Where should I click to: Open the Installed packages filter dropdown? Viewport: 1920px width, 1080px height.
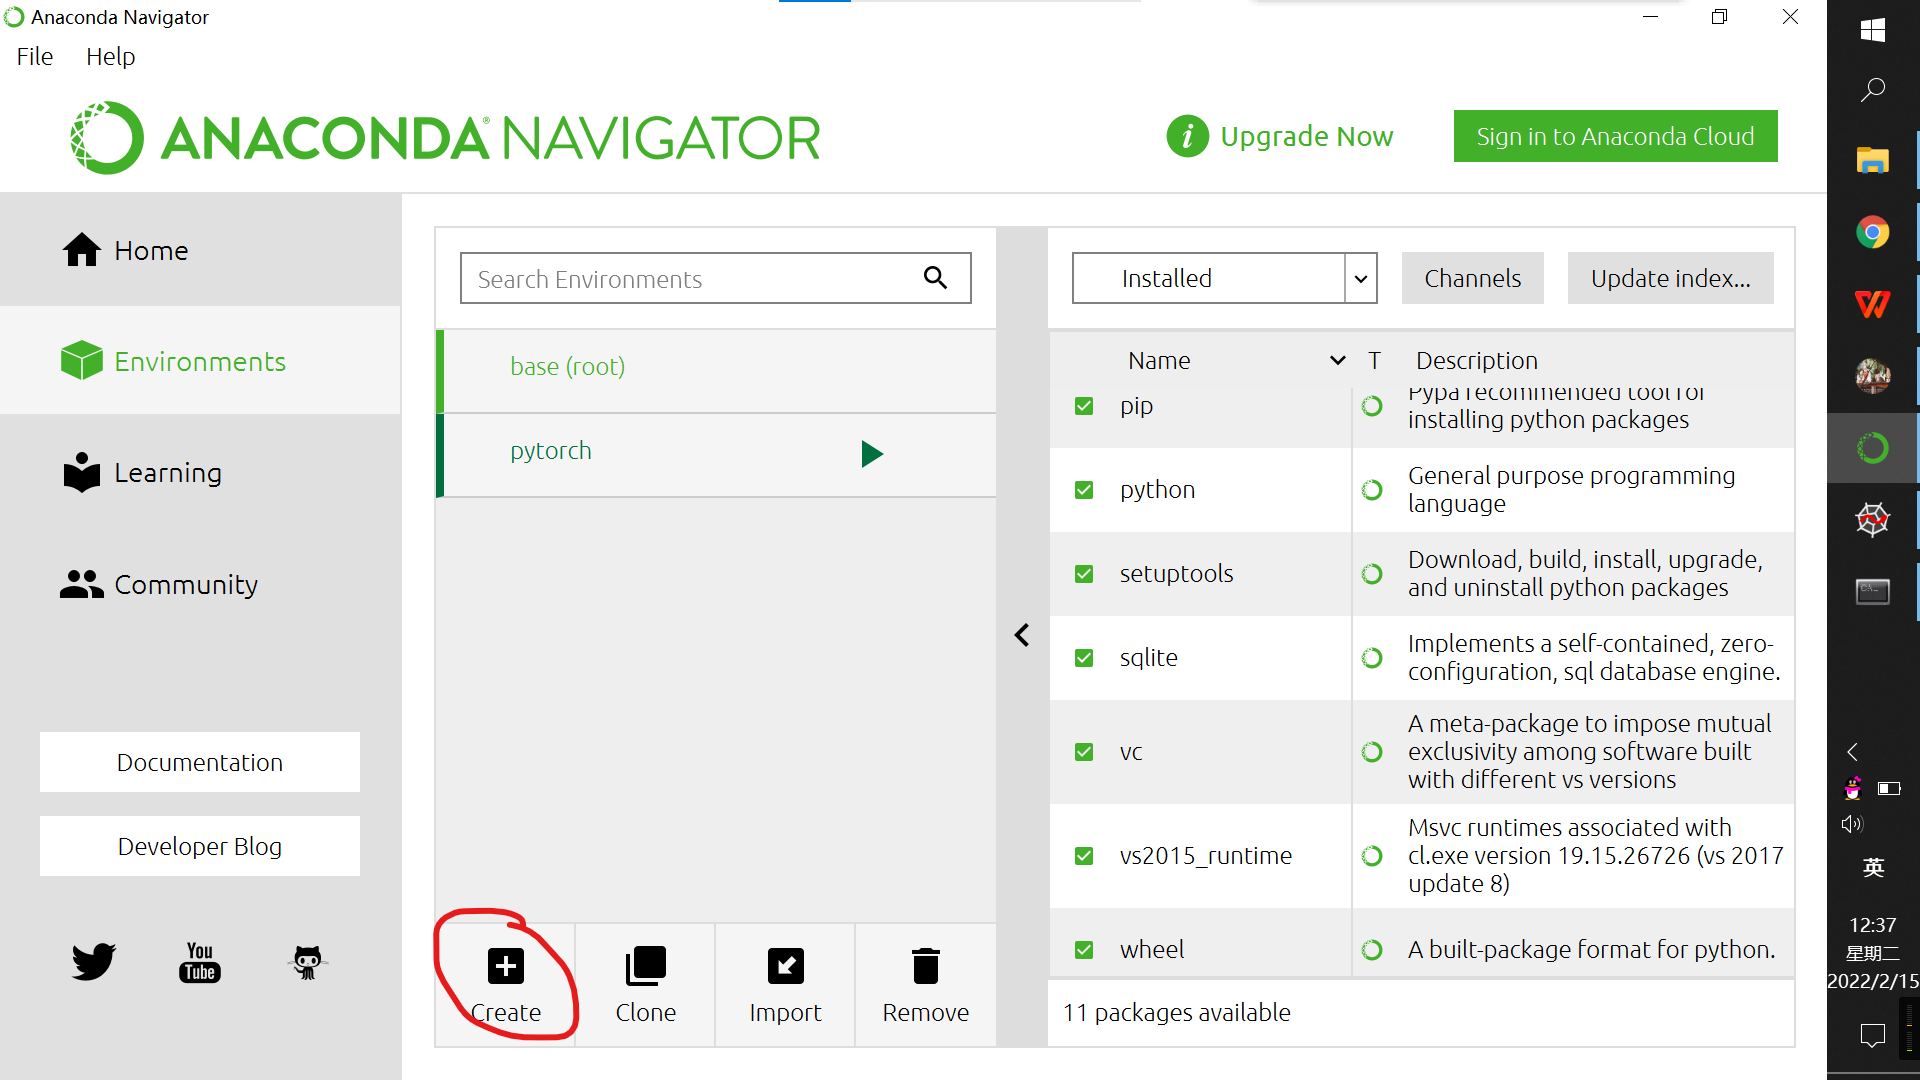pyautogui.click(x=1224, y=278)
